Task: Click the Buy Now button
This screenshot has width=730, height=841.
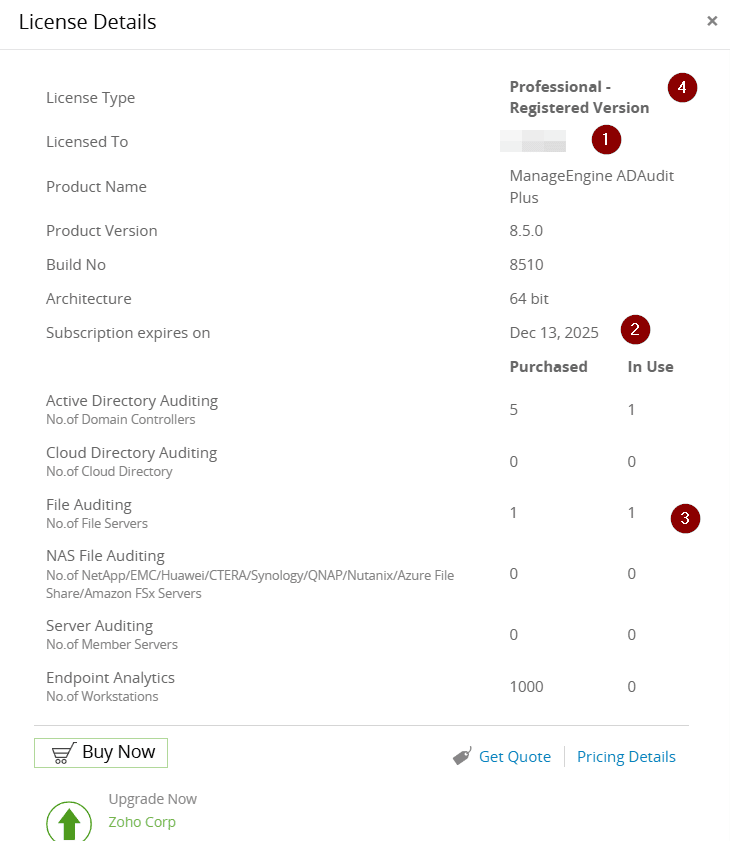Action: (x=101, y=752)
